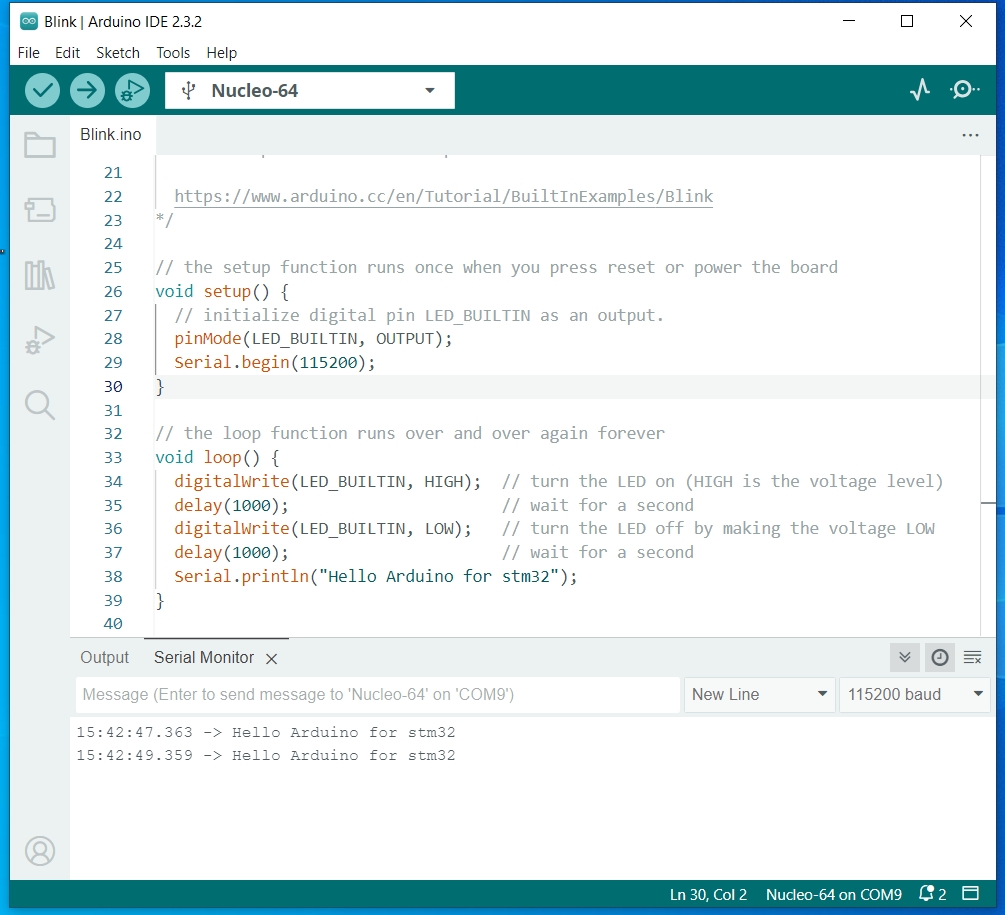Viewport: 1005px width, 915px height.
Task: Open the notifications bell in status bar
Action: tap(933, 893)
